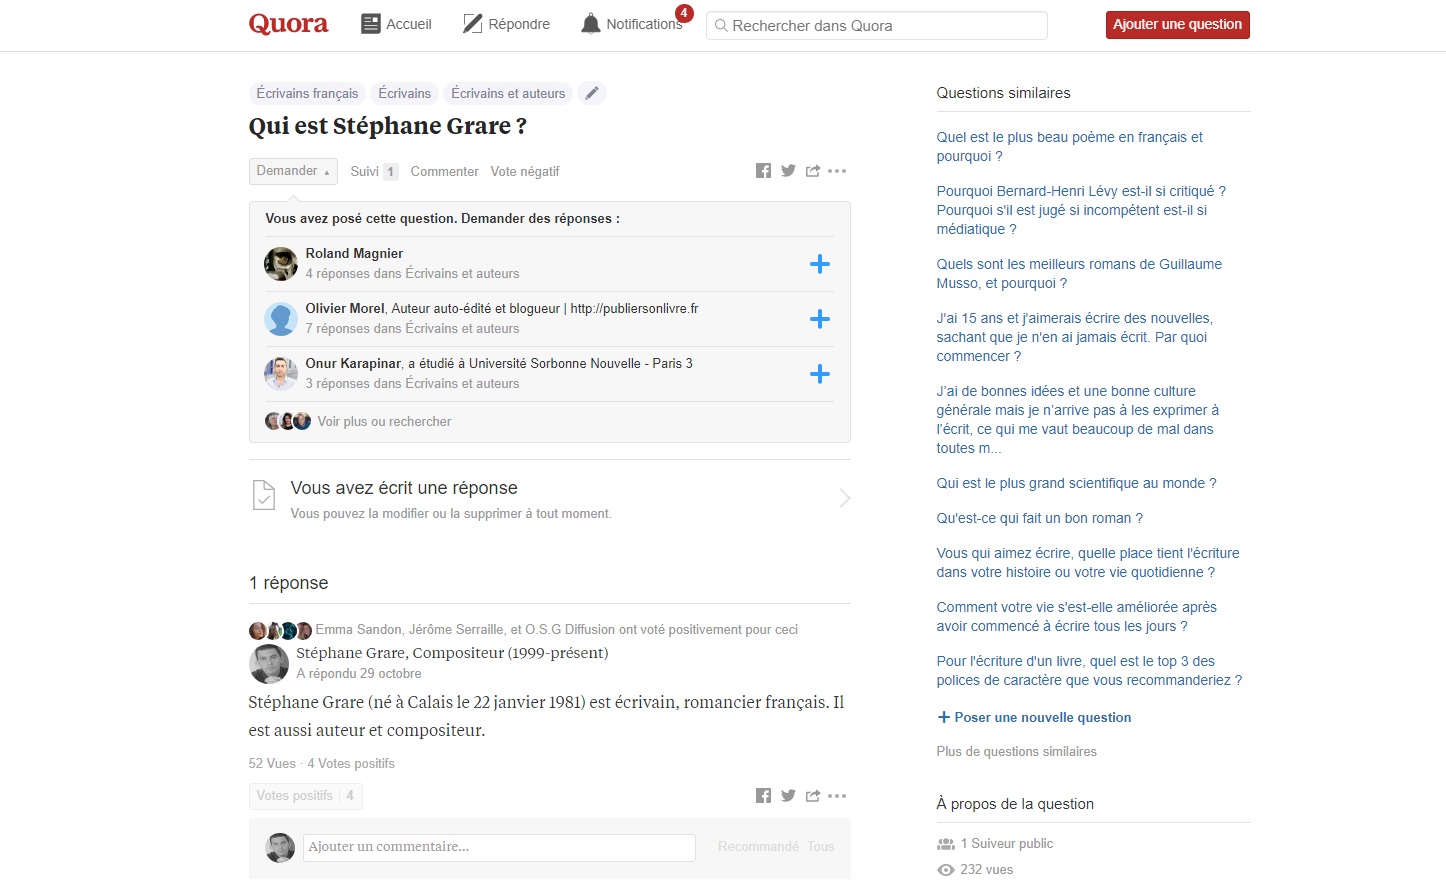Share the answer on Facebook
The width and height of the screenshot is (1446, 887).
(x=763, y=796)
